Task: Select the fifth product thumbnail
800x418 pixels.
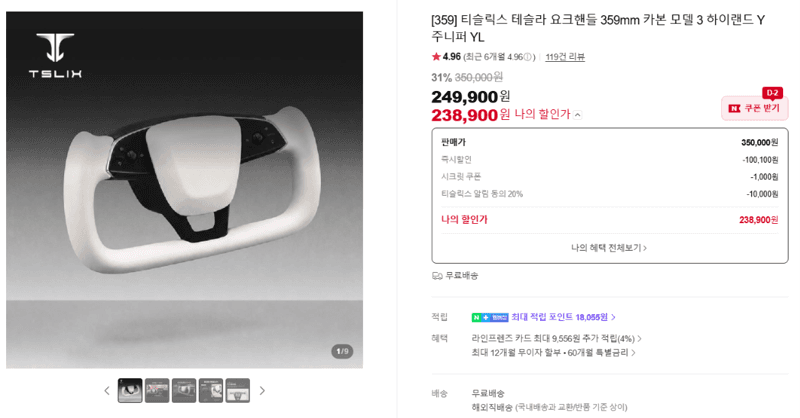Action: pos(238,390)
